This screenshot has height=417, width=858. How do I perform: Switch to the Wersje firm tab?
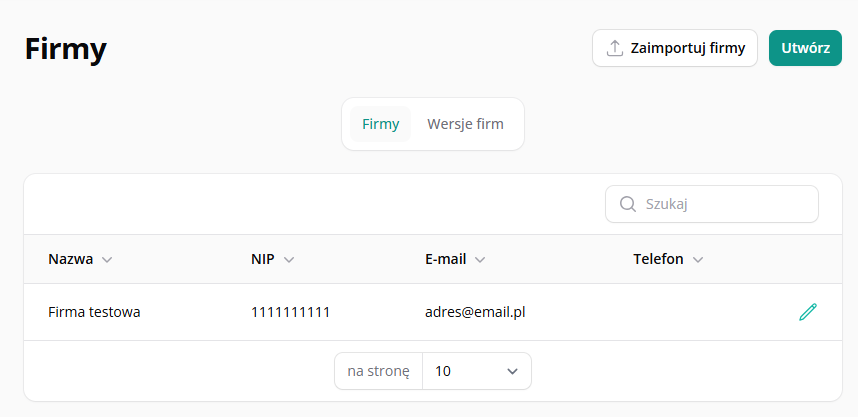click(x=465, y=124)
